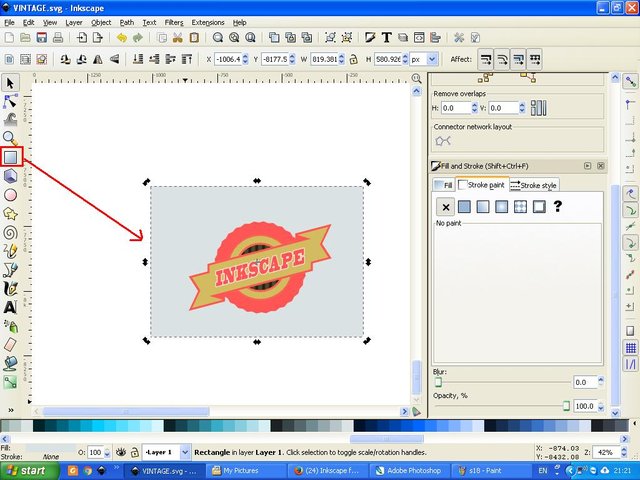This screenshot has width=640, height=480.
Task: Increase the zoom percentage stepper
Action: (x=624, y=449)
